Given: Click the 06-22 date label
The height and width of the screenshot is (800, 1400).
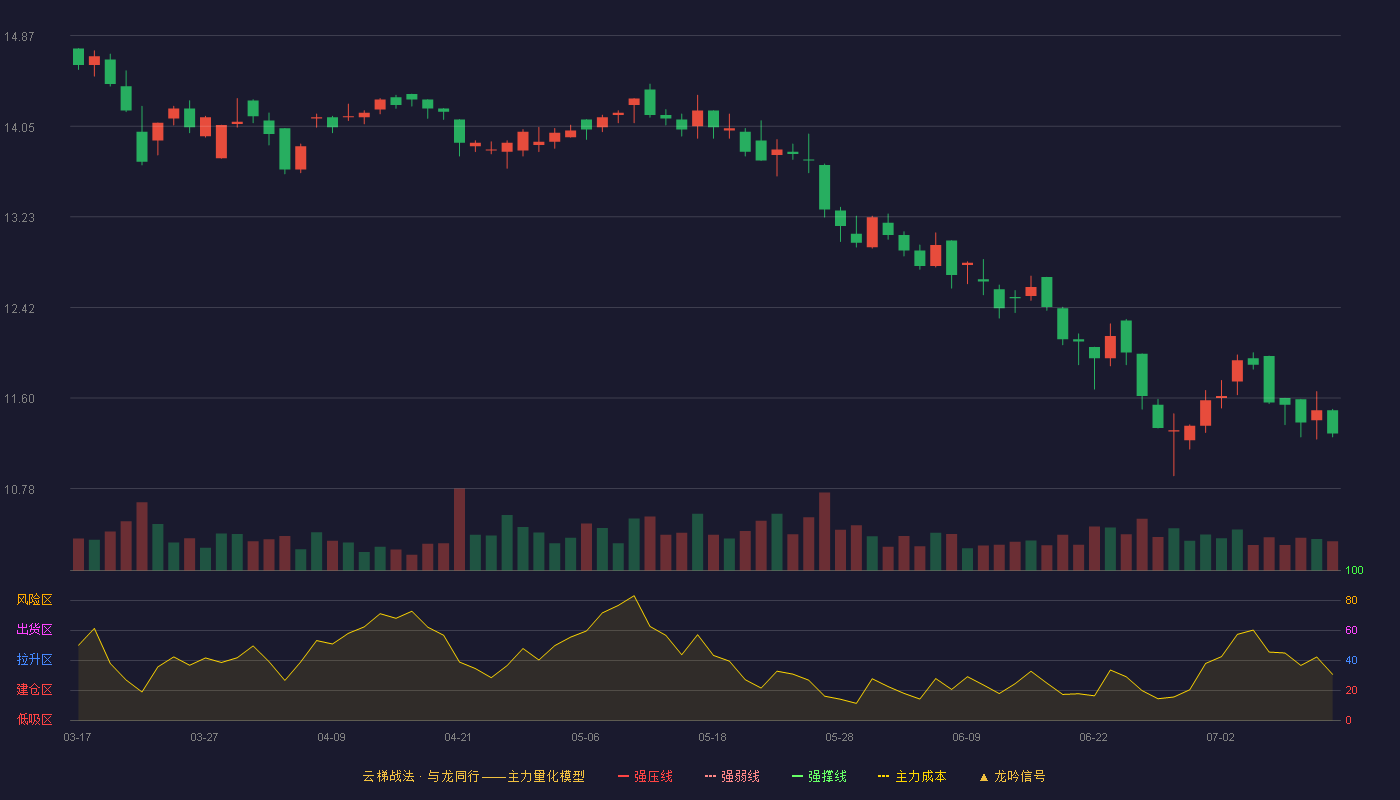Looking at the screenshot, I should pyautogui.click(x=1093, y=737).
